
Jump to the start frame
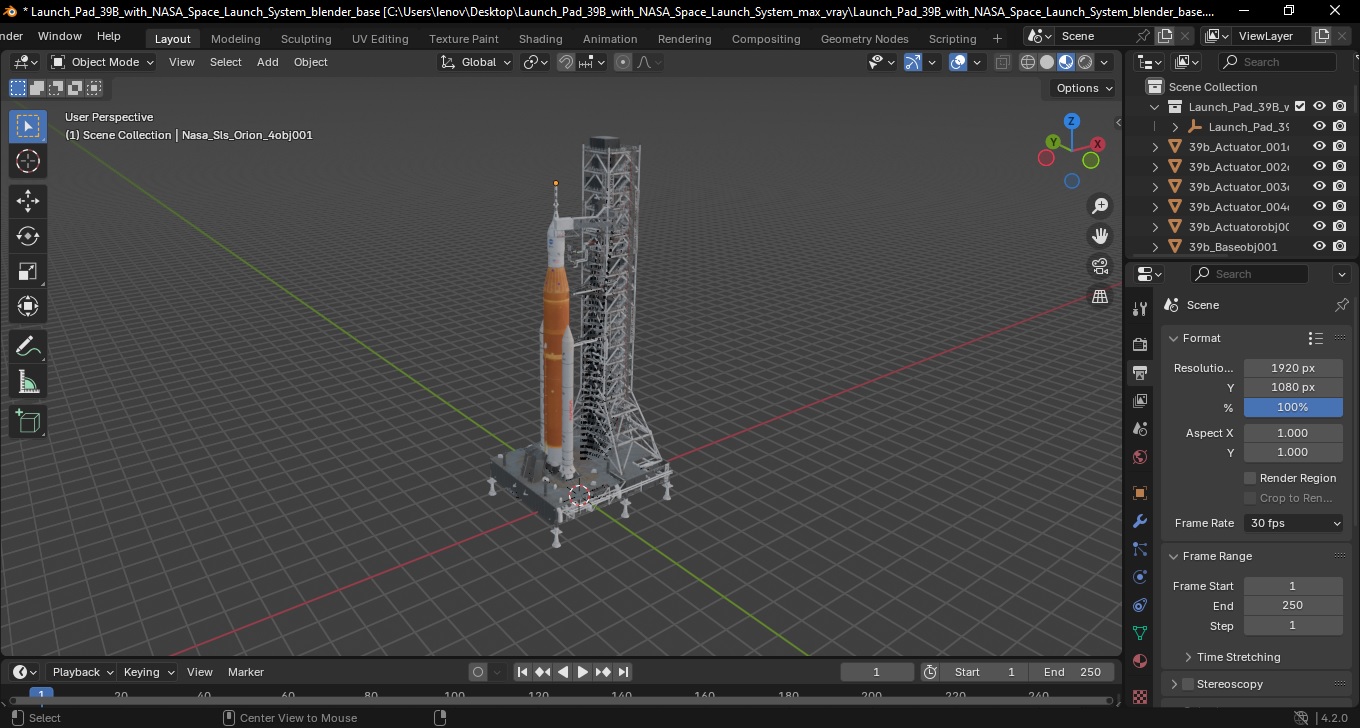pyautogui.click(x=522, y=672)
